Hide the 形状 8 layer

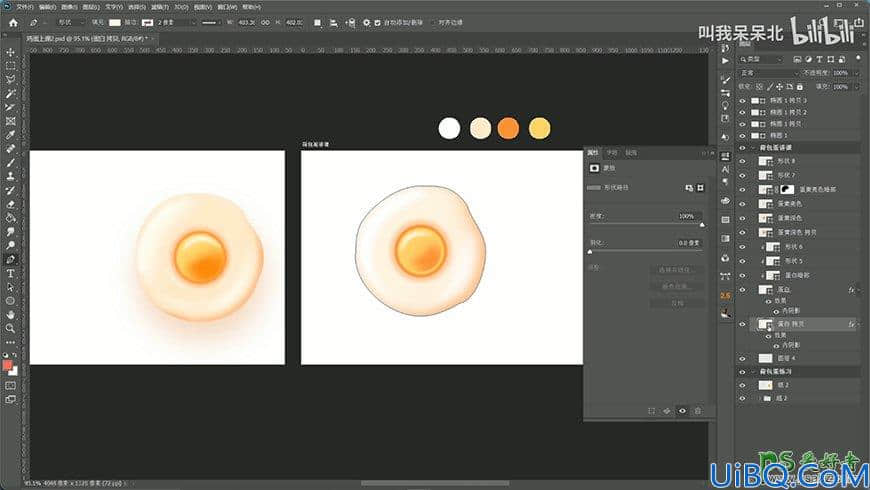click(x=742, y=161)
